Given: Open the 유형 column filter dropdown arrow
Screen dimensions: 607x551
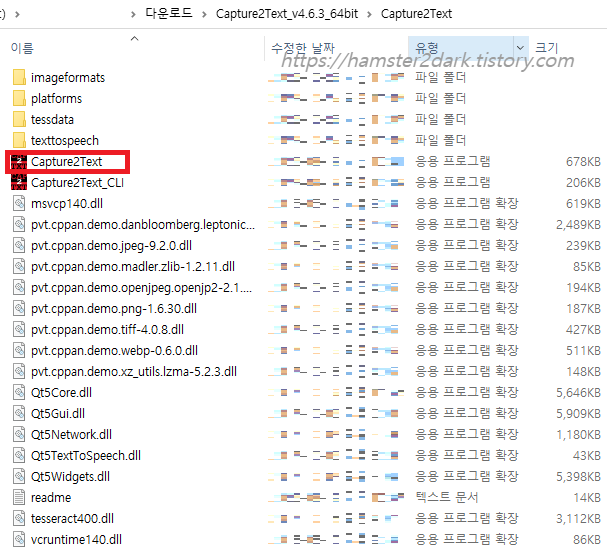Looking at the screenshot, I should [521, 48].
